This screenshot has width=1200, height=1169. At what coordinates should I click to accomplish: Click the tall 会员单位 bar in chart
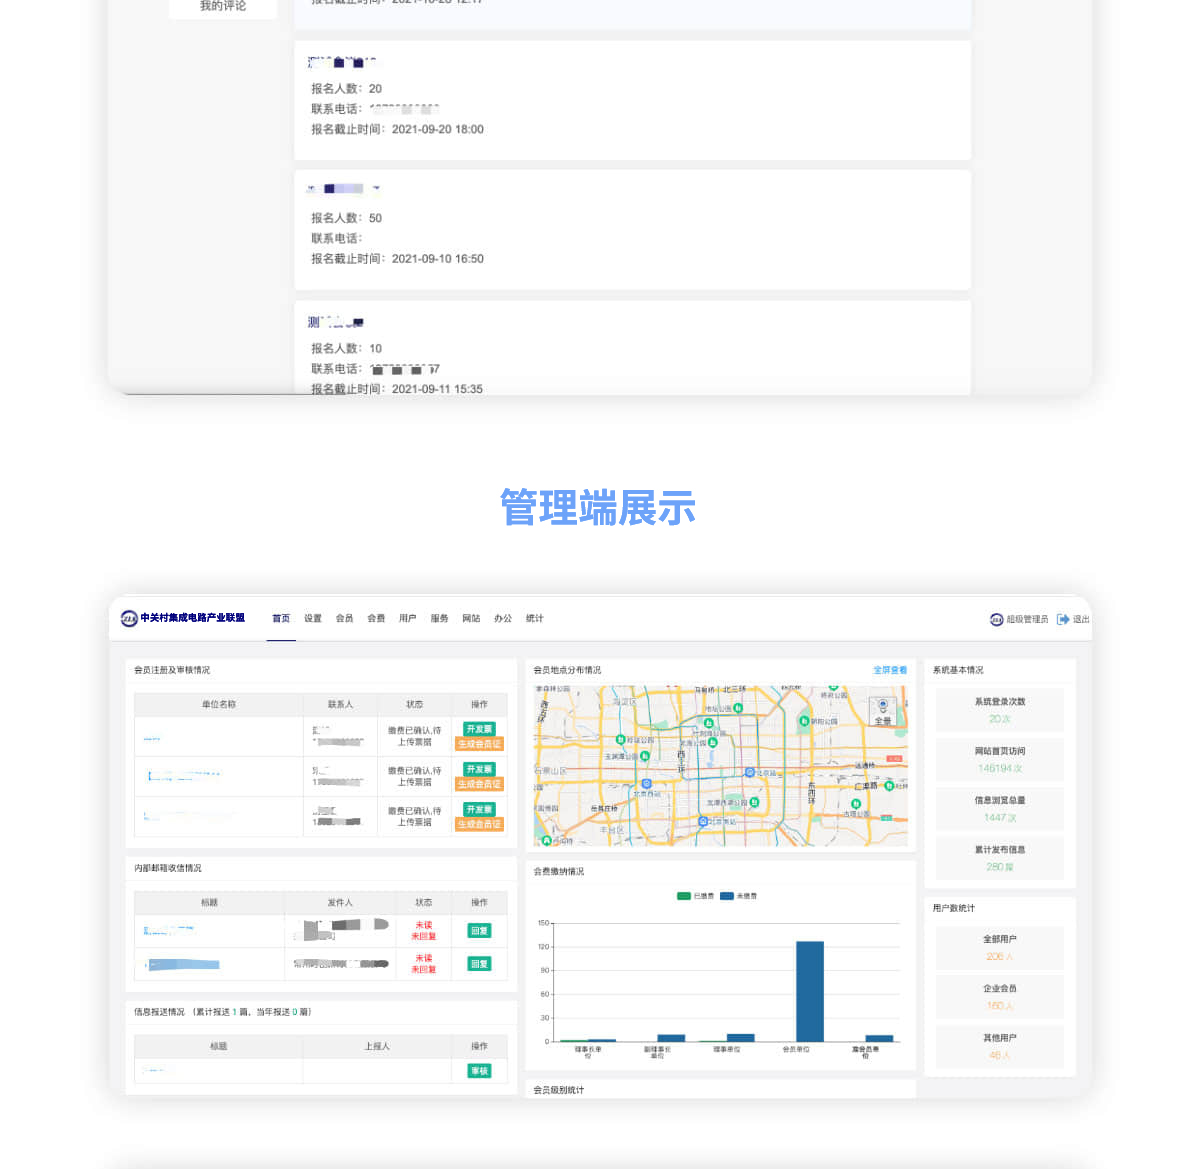pos(810,990)
